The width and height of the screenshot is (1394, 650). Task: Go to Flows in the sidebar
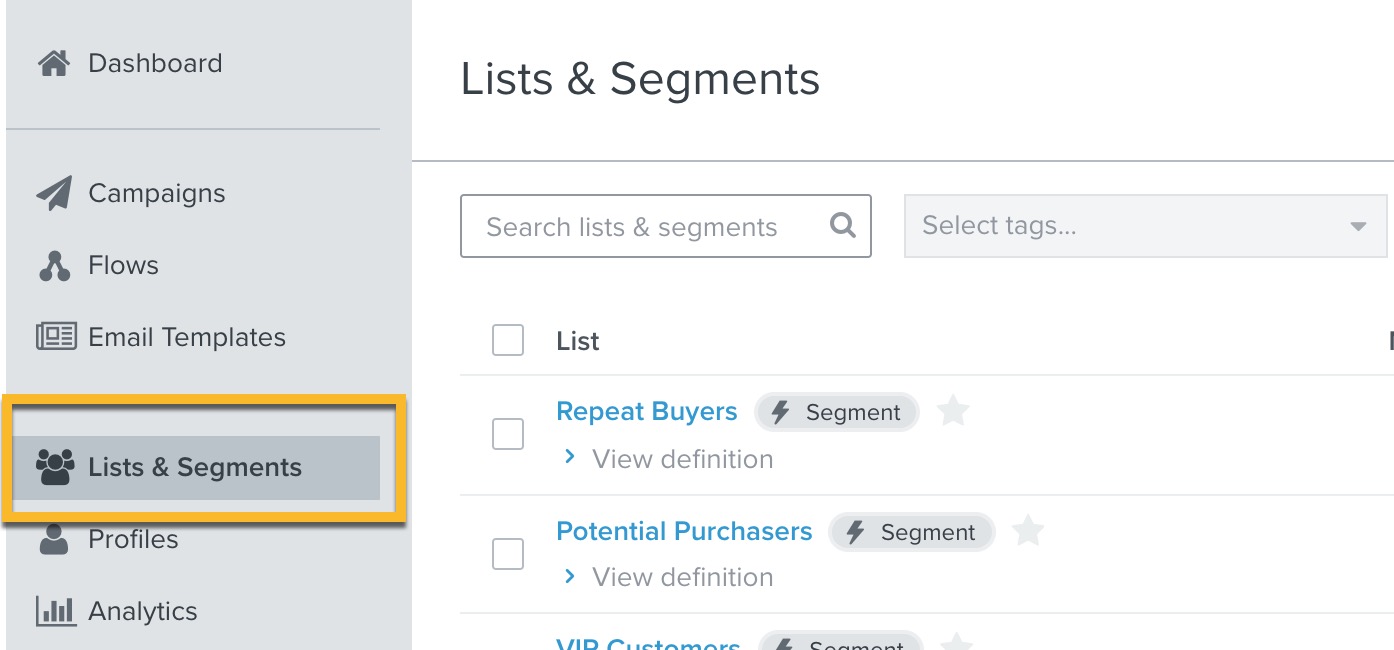[123, 266]
